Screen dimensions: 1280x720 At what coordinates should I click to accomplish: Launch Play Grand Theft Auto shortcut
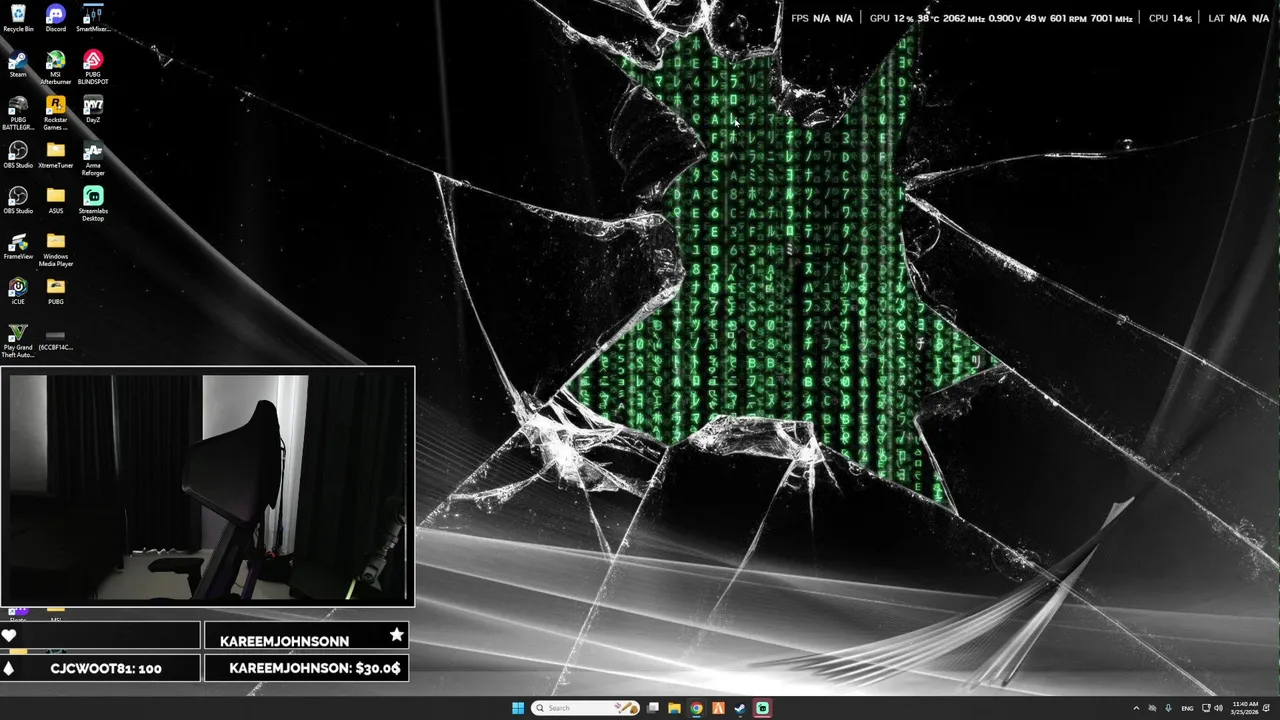pyautogui.click(x=18, y=341)
